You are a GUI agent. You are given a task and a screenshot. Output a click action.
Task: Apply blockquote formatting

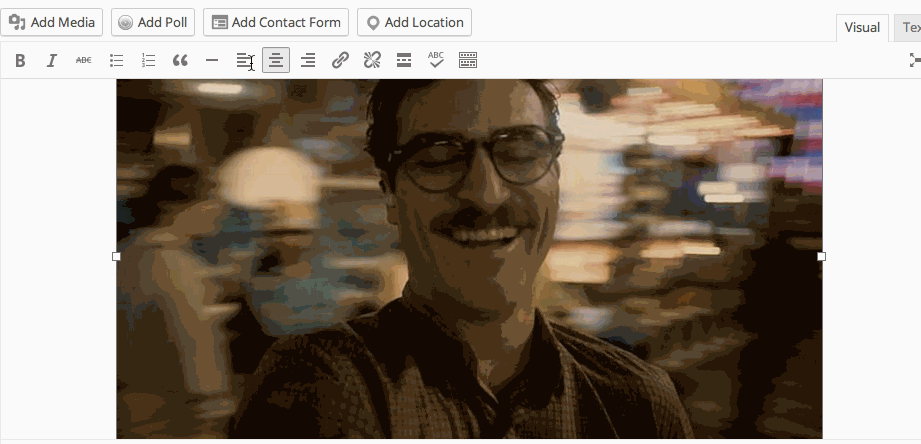(180, 61)
